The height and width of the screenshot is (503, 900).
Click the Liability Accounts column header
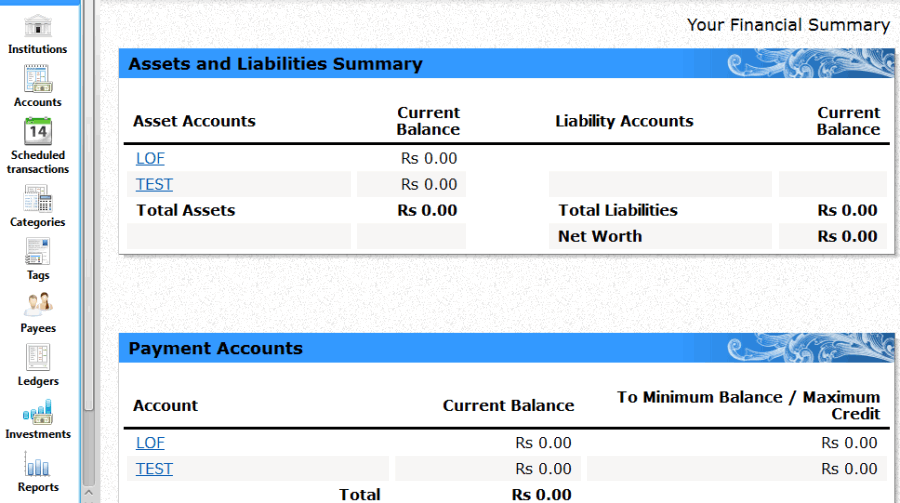tap(624, 121)
